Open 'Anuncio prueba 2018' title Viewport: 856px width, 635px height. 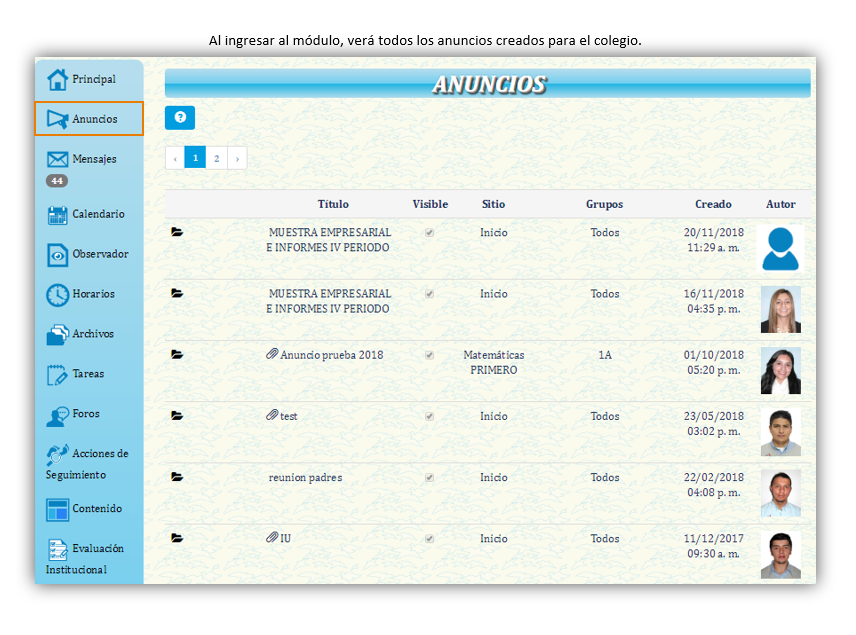coord(331,355)
